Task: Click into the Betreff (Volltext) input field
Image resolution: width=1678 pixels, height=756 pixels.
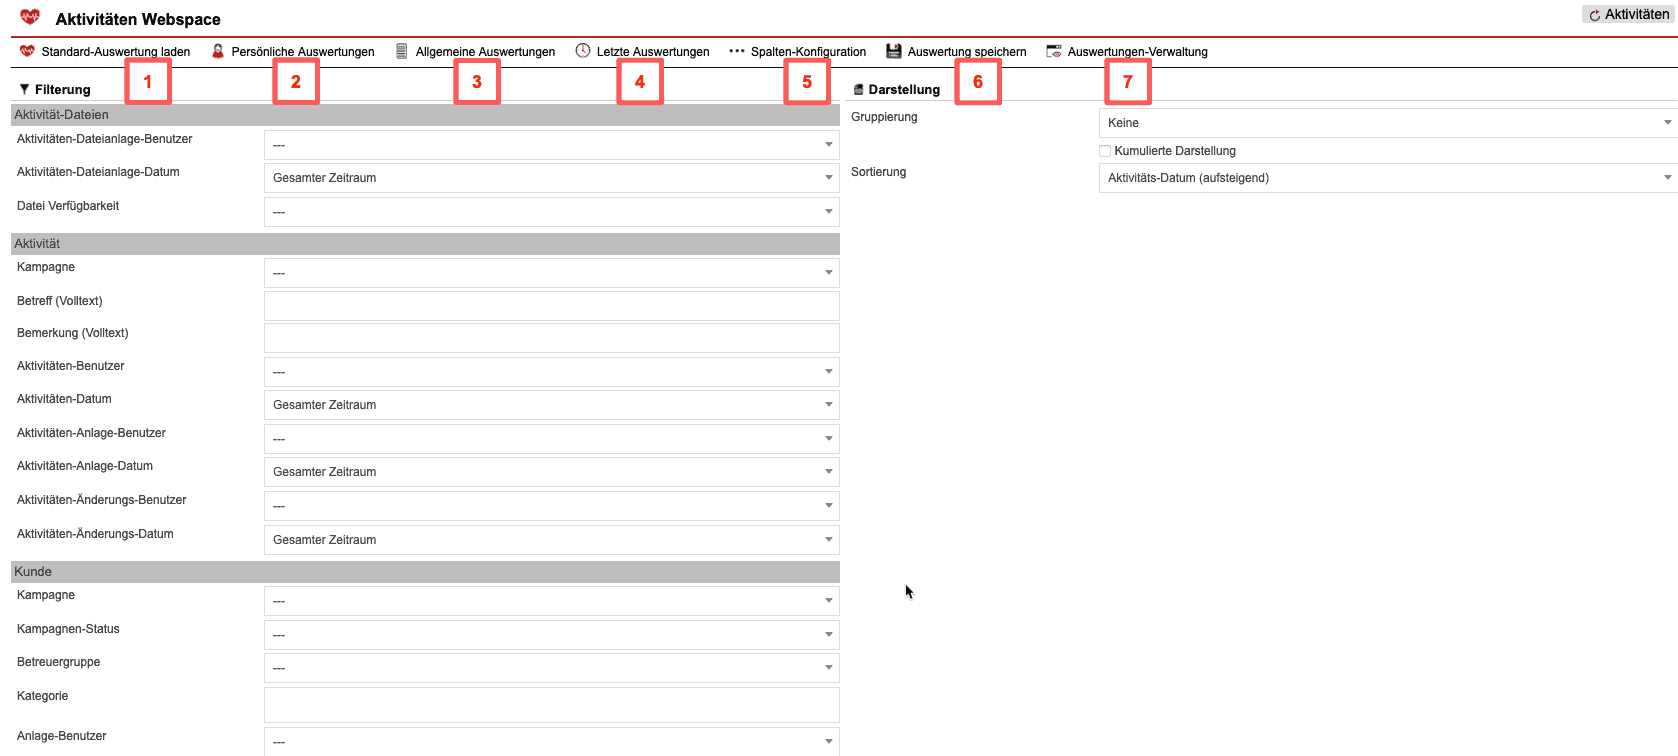Action: point(551,306)
